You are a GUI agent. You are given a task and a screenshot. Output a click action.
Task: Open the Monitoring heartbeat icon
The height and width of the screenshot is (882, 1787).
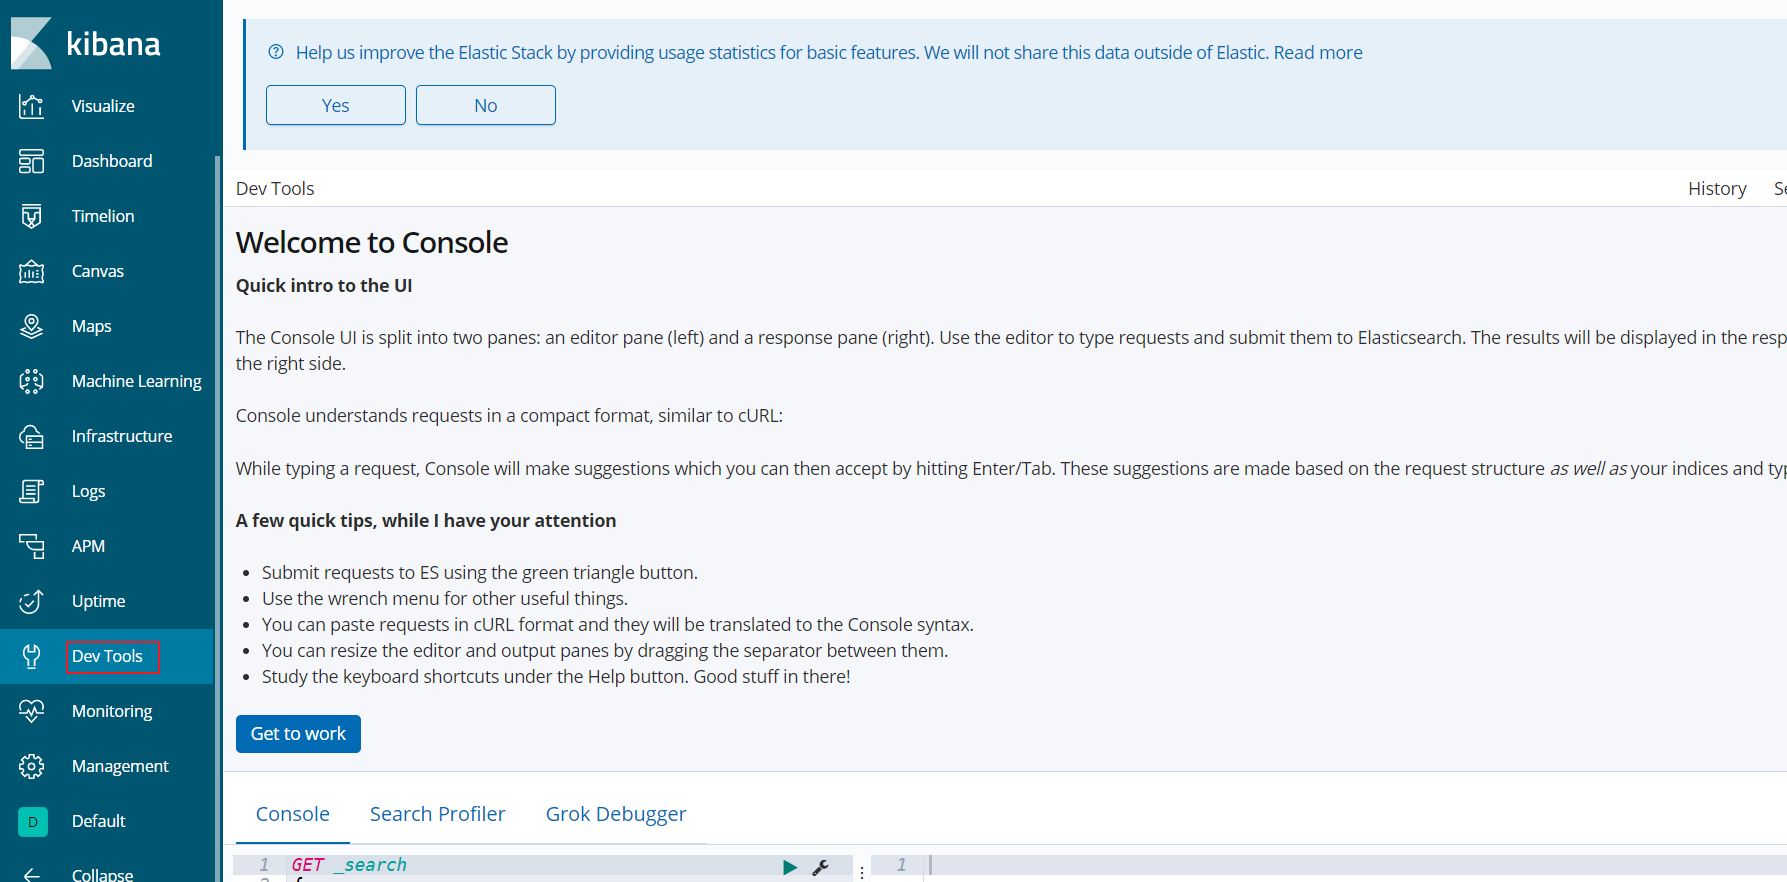pyautogui.click(x=32, y=711)
